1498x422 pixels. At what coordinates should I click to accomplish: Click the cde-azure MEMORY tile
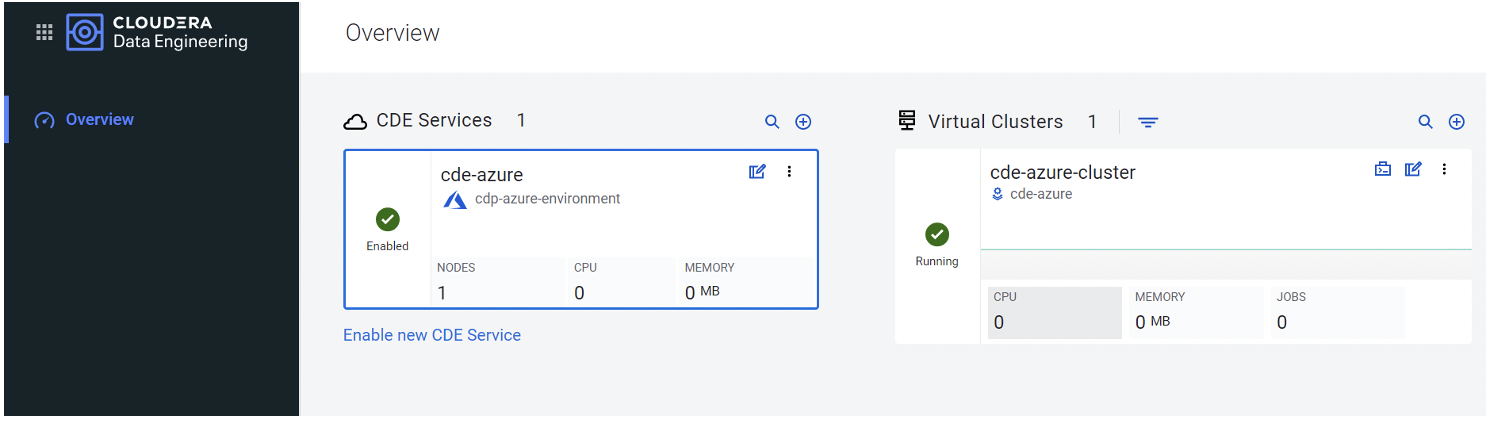(746, 281)
